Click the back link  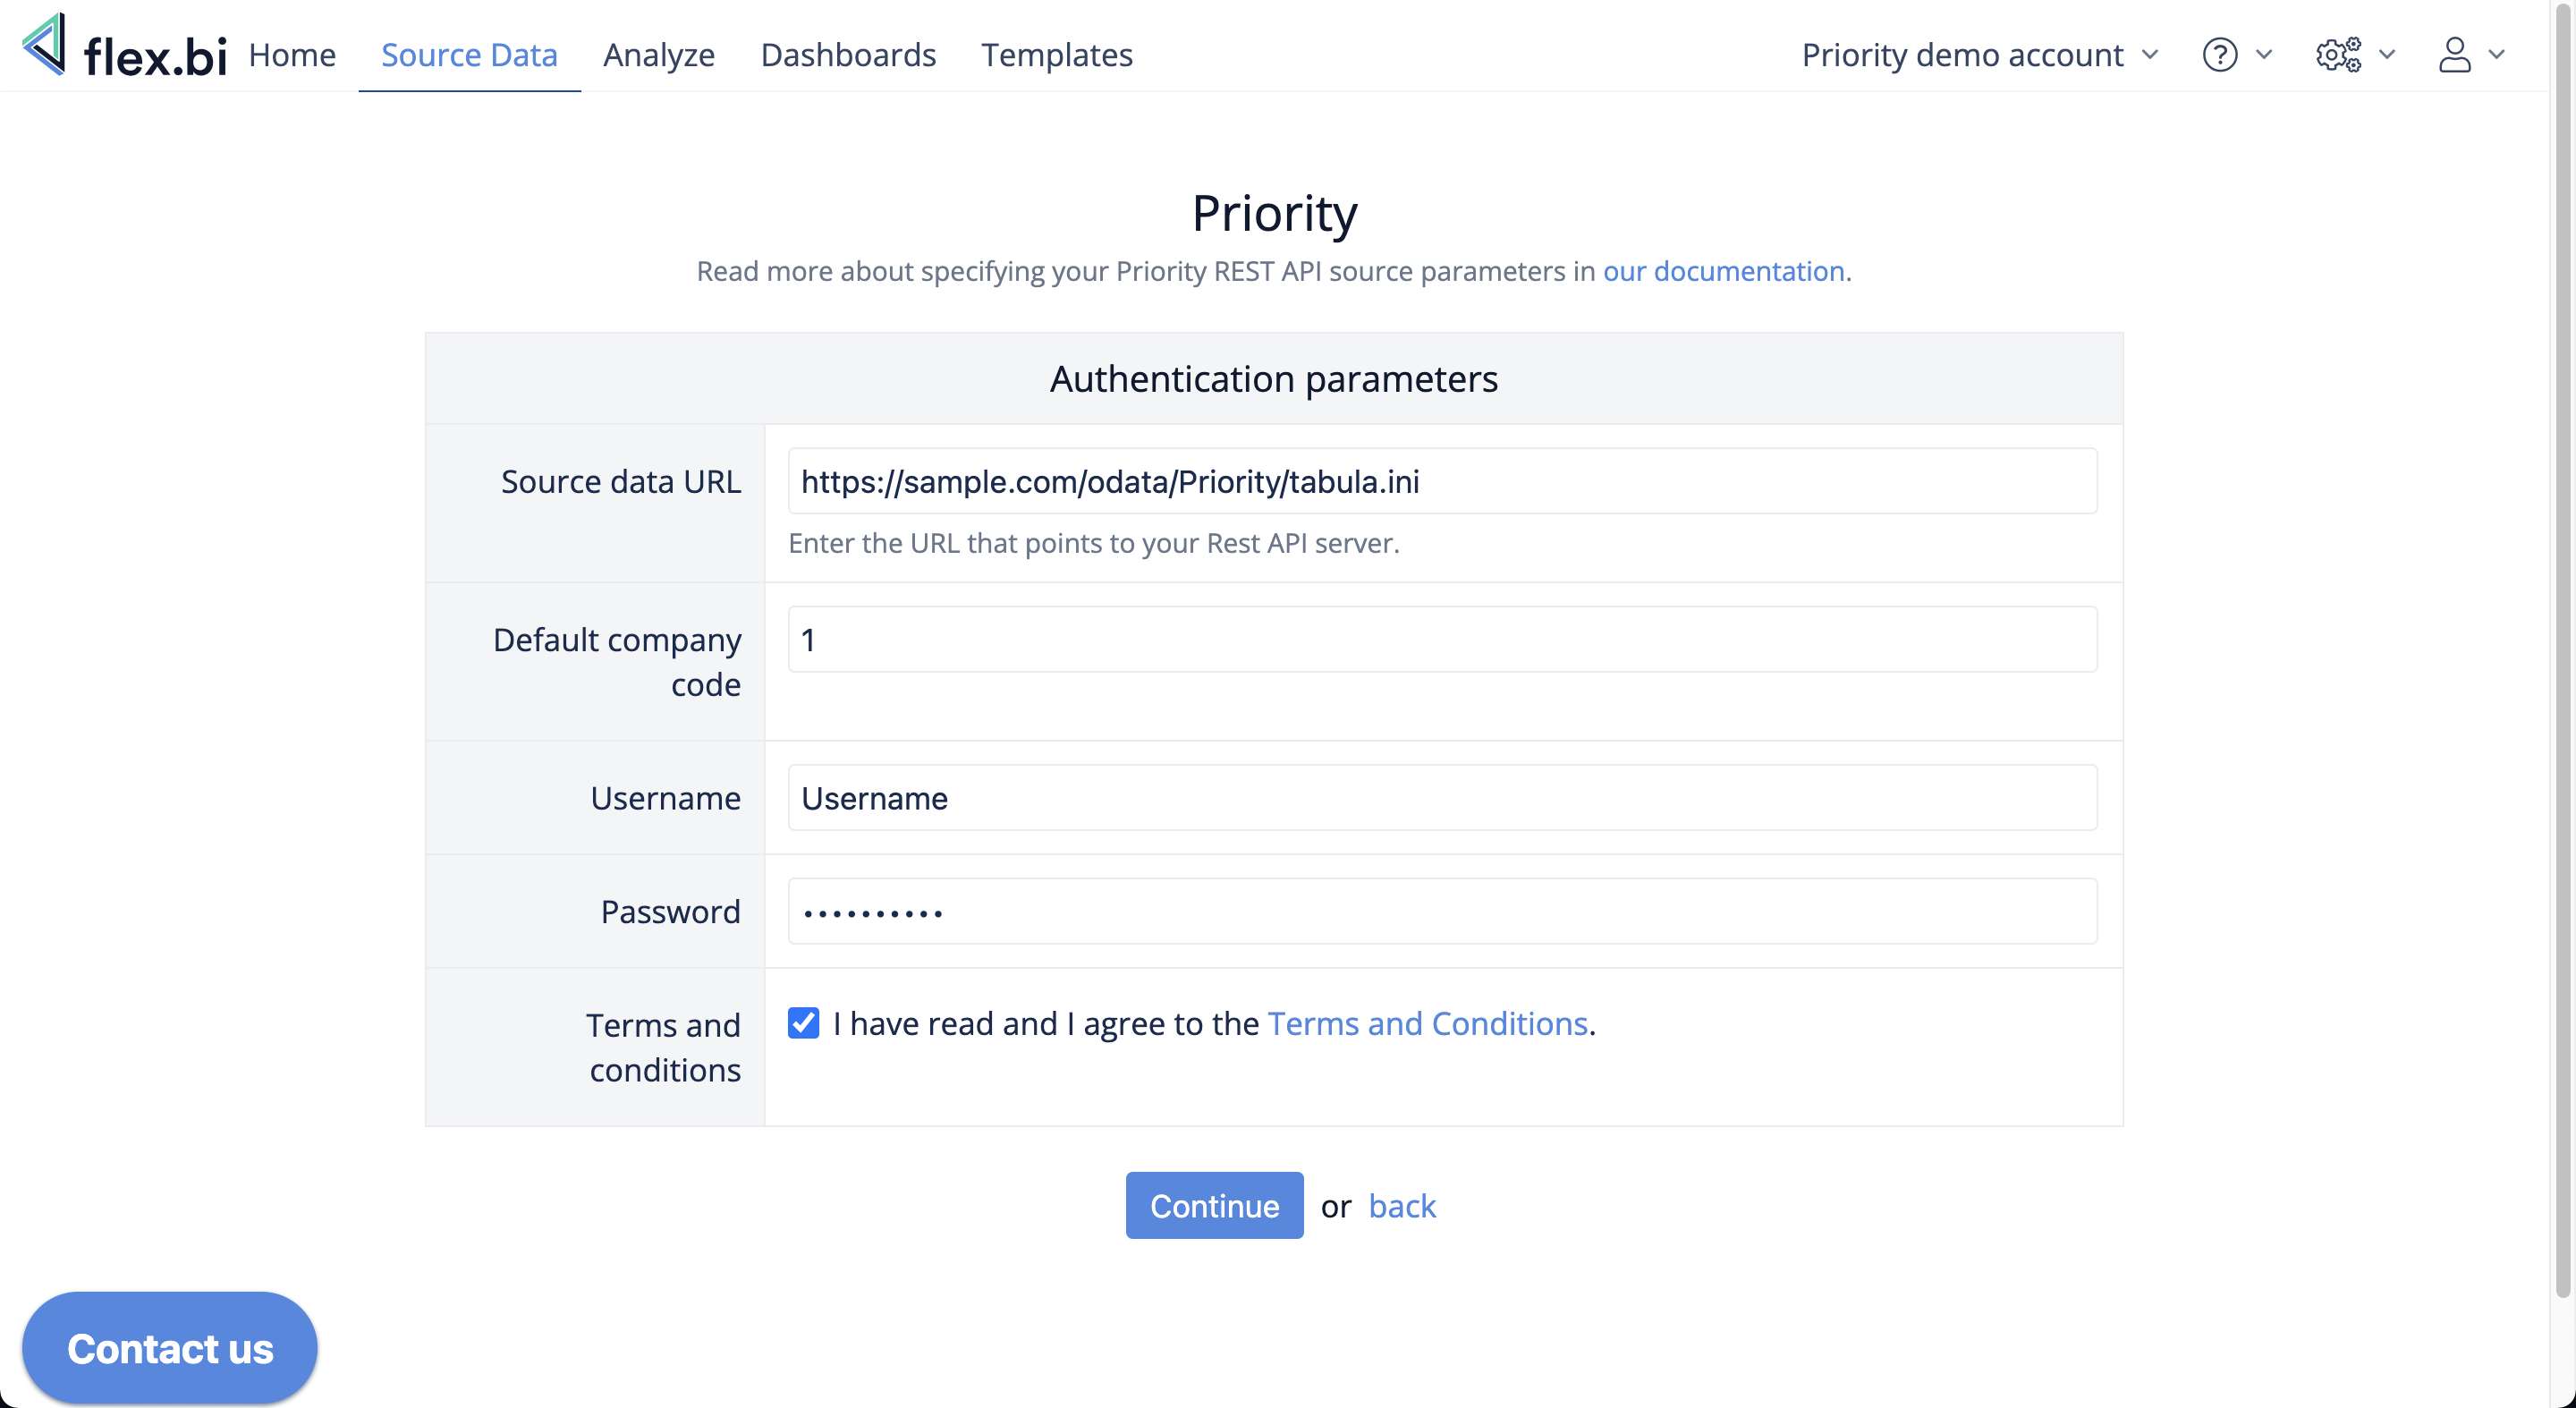1401,1206
